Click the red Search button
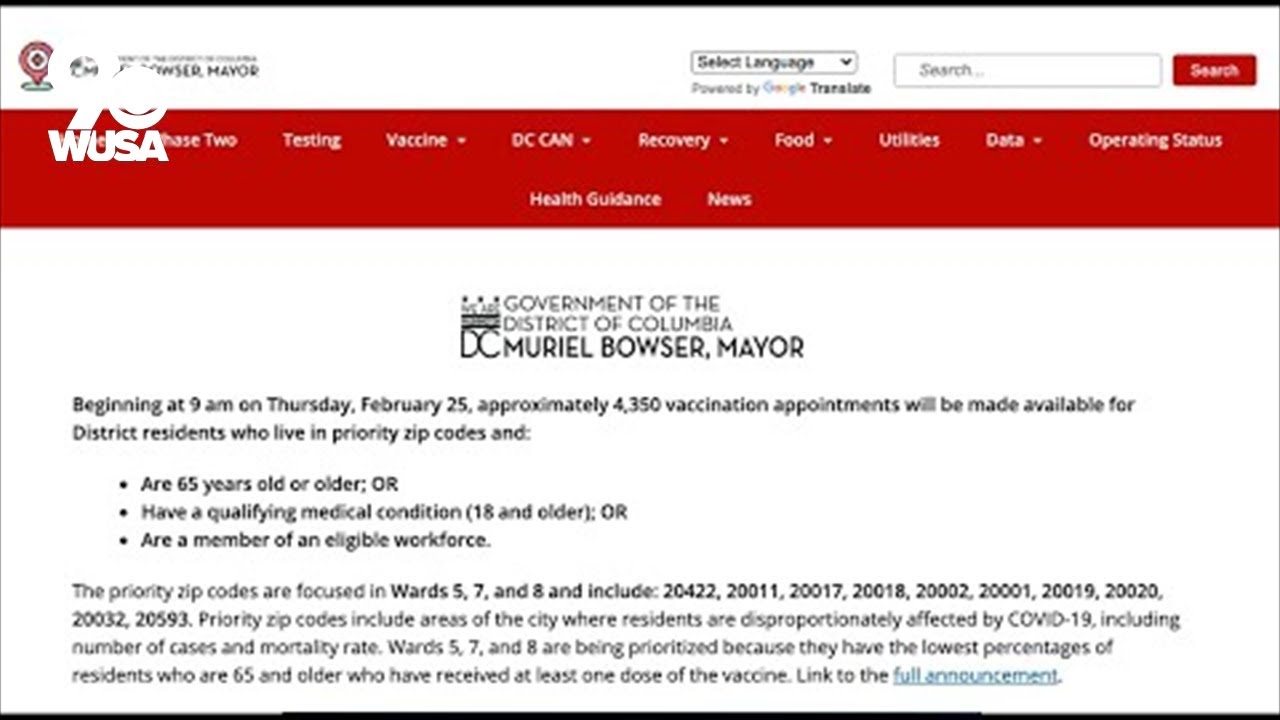The image size is (1280, 720). pyautogui.click(x=1214, y=70)
